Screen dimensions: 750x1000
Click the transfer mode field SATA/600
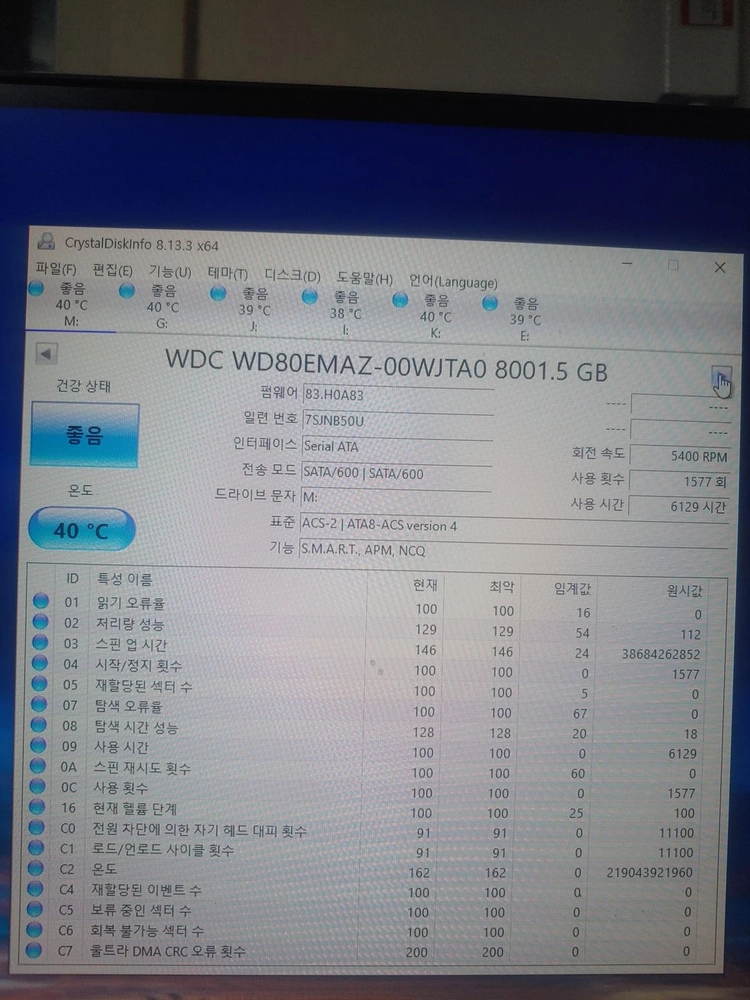396,473
